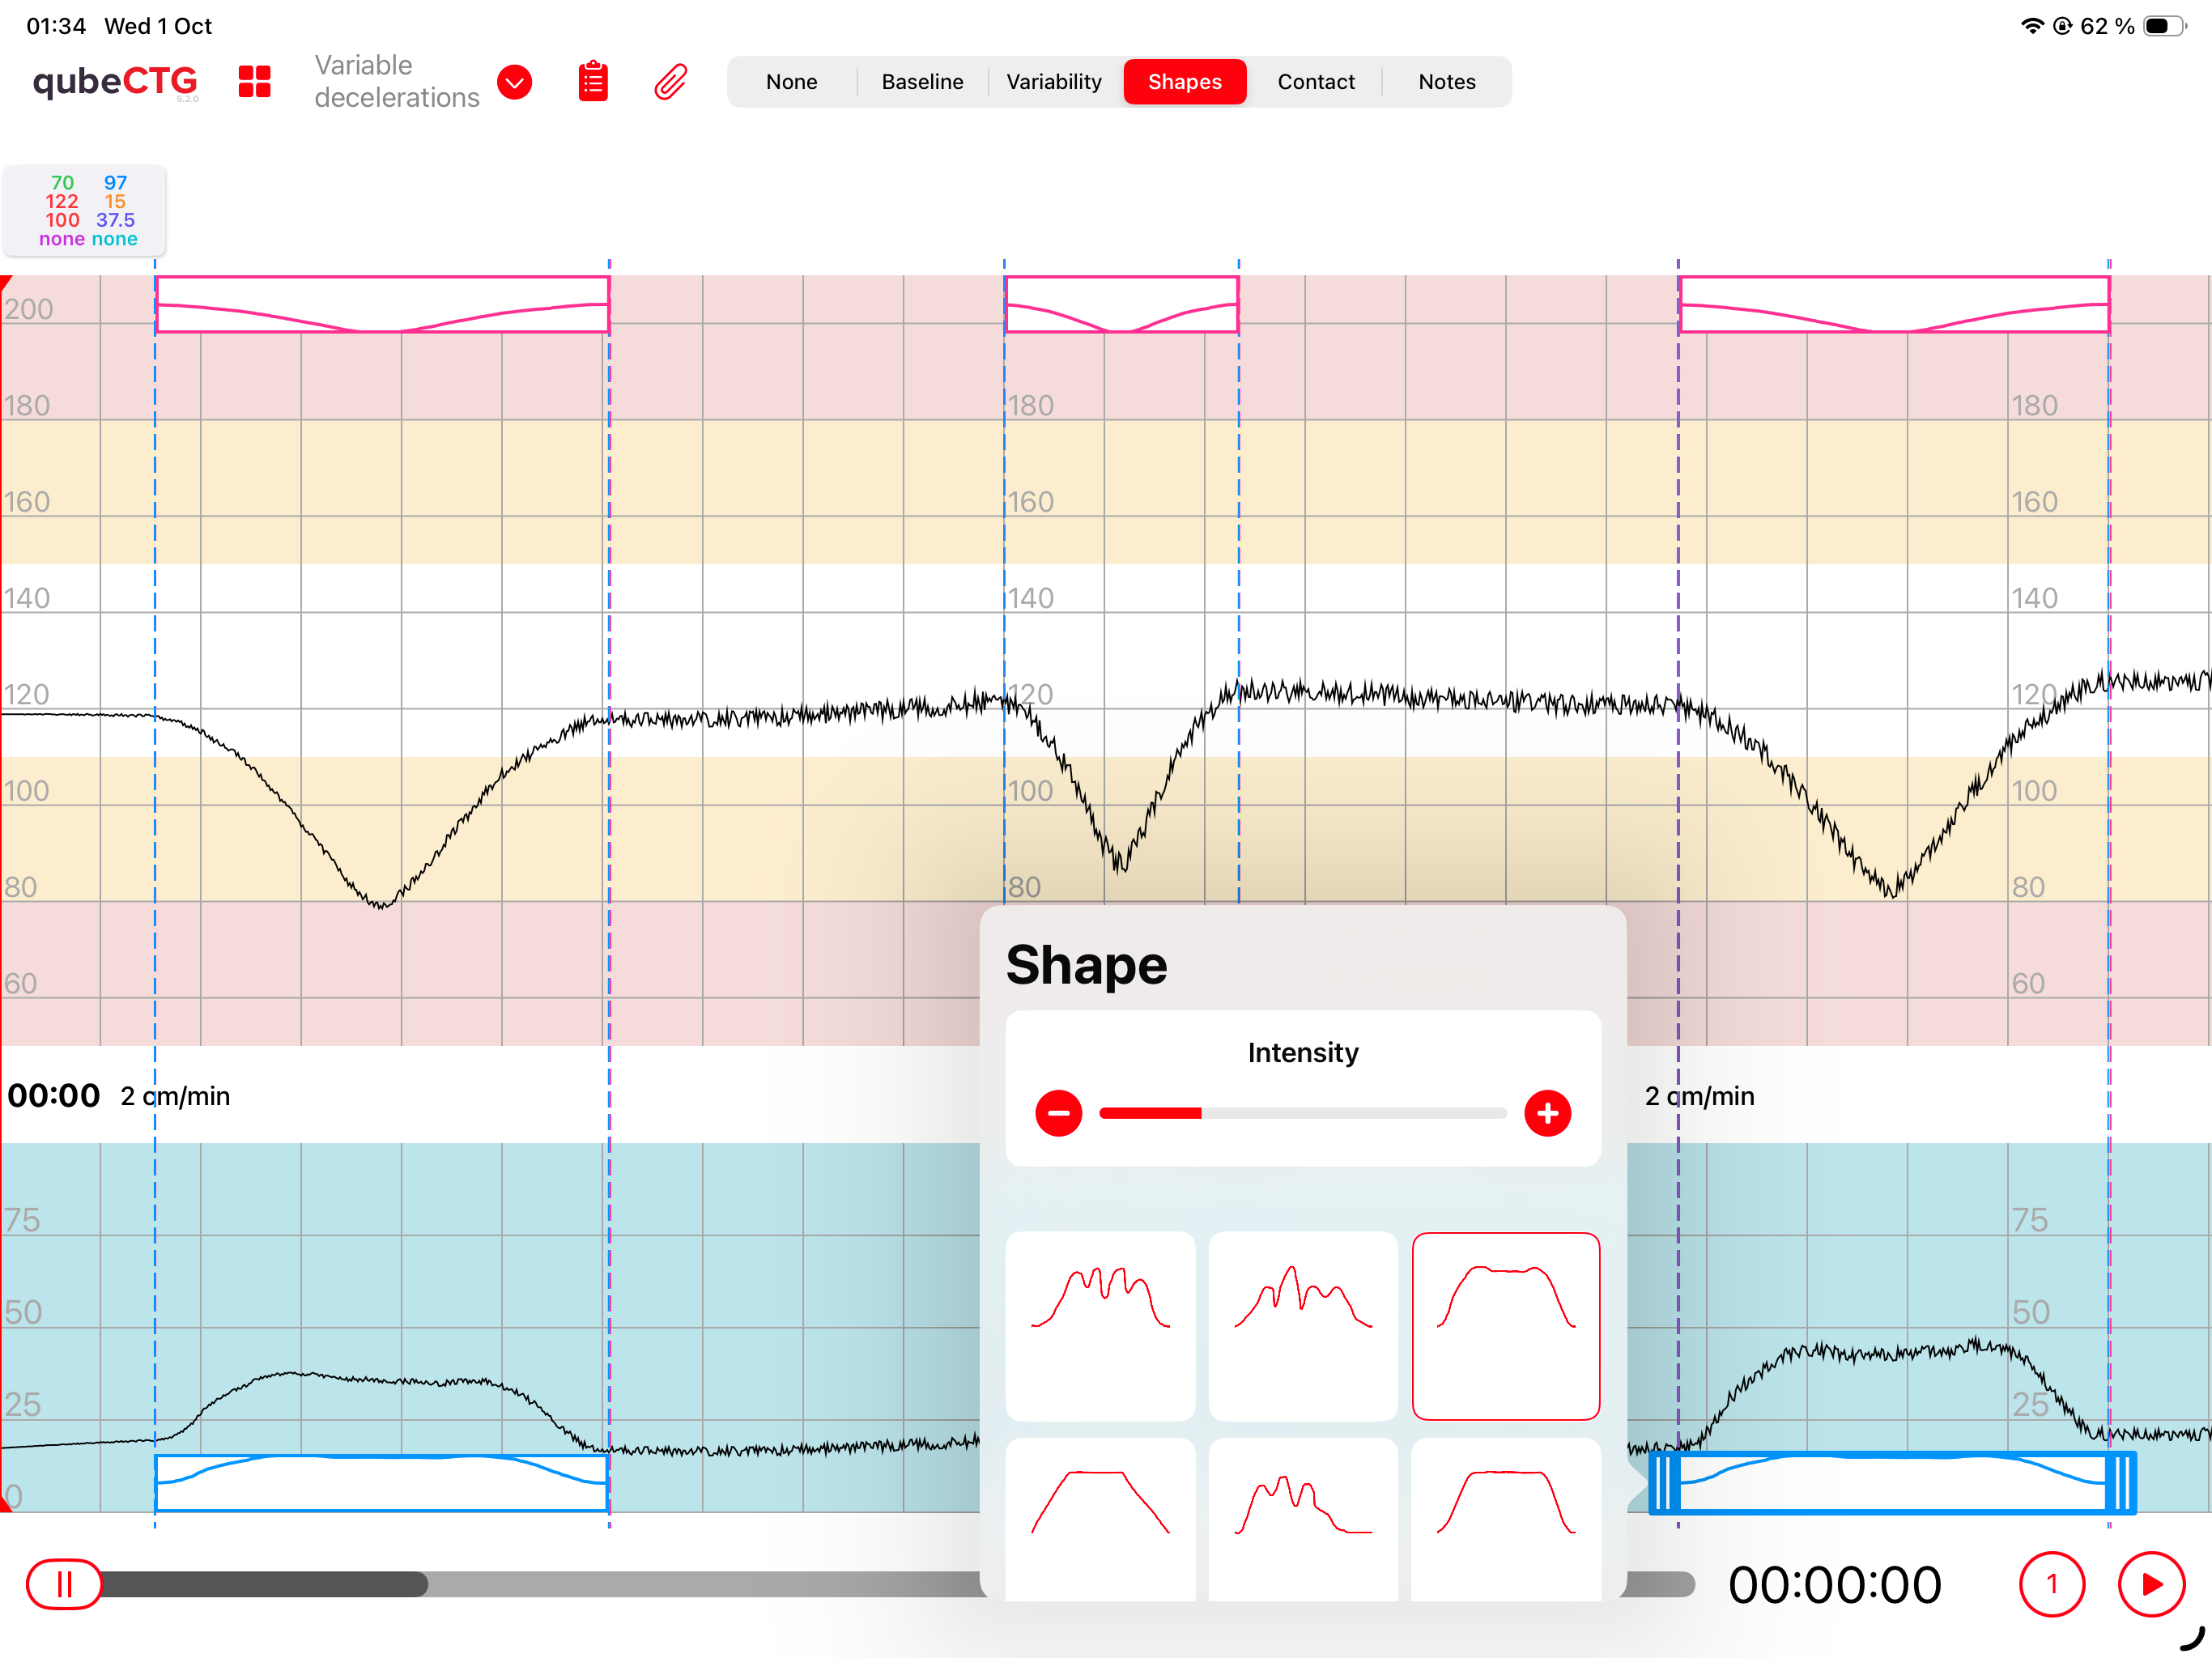Click the left 2 cm/min paper speed label
Screen dimensions: 2212x1658
(175, 1096)
